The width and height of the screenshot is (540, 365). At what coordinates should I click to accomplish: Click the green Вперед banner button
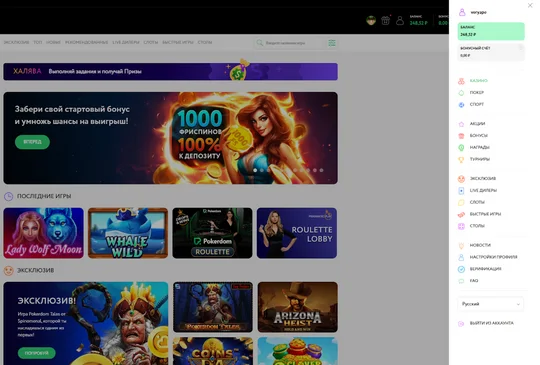(32, 142)
